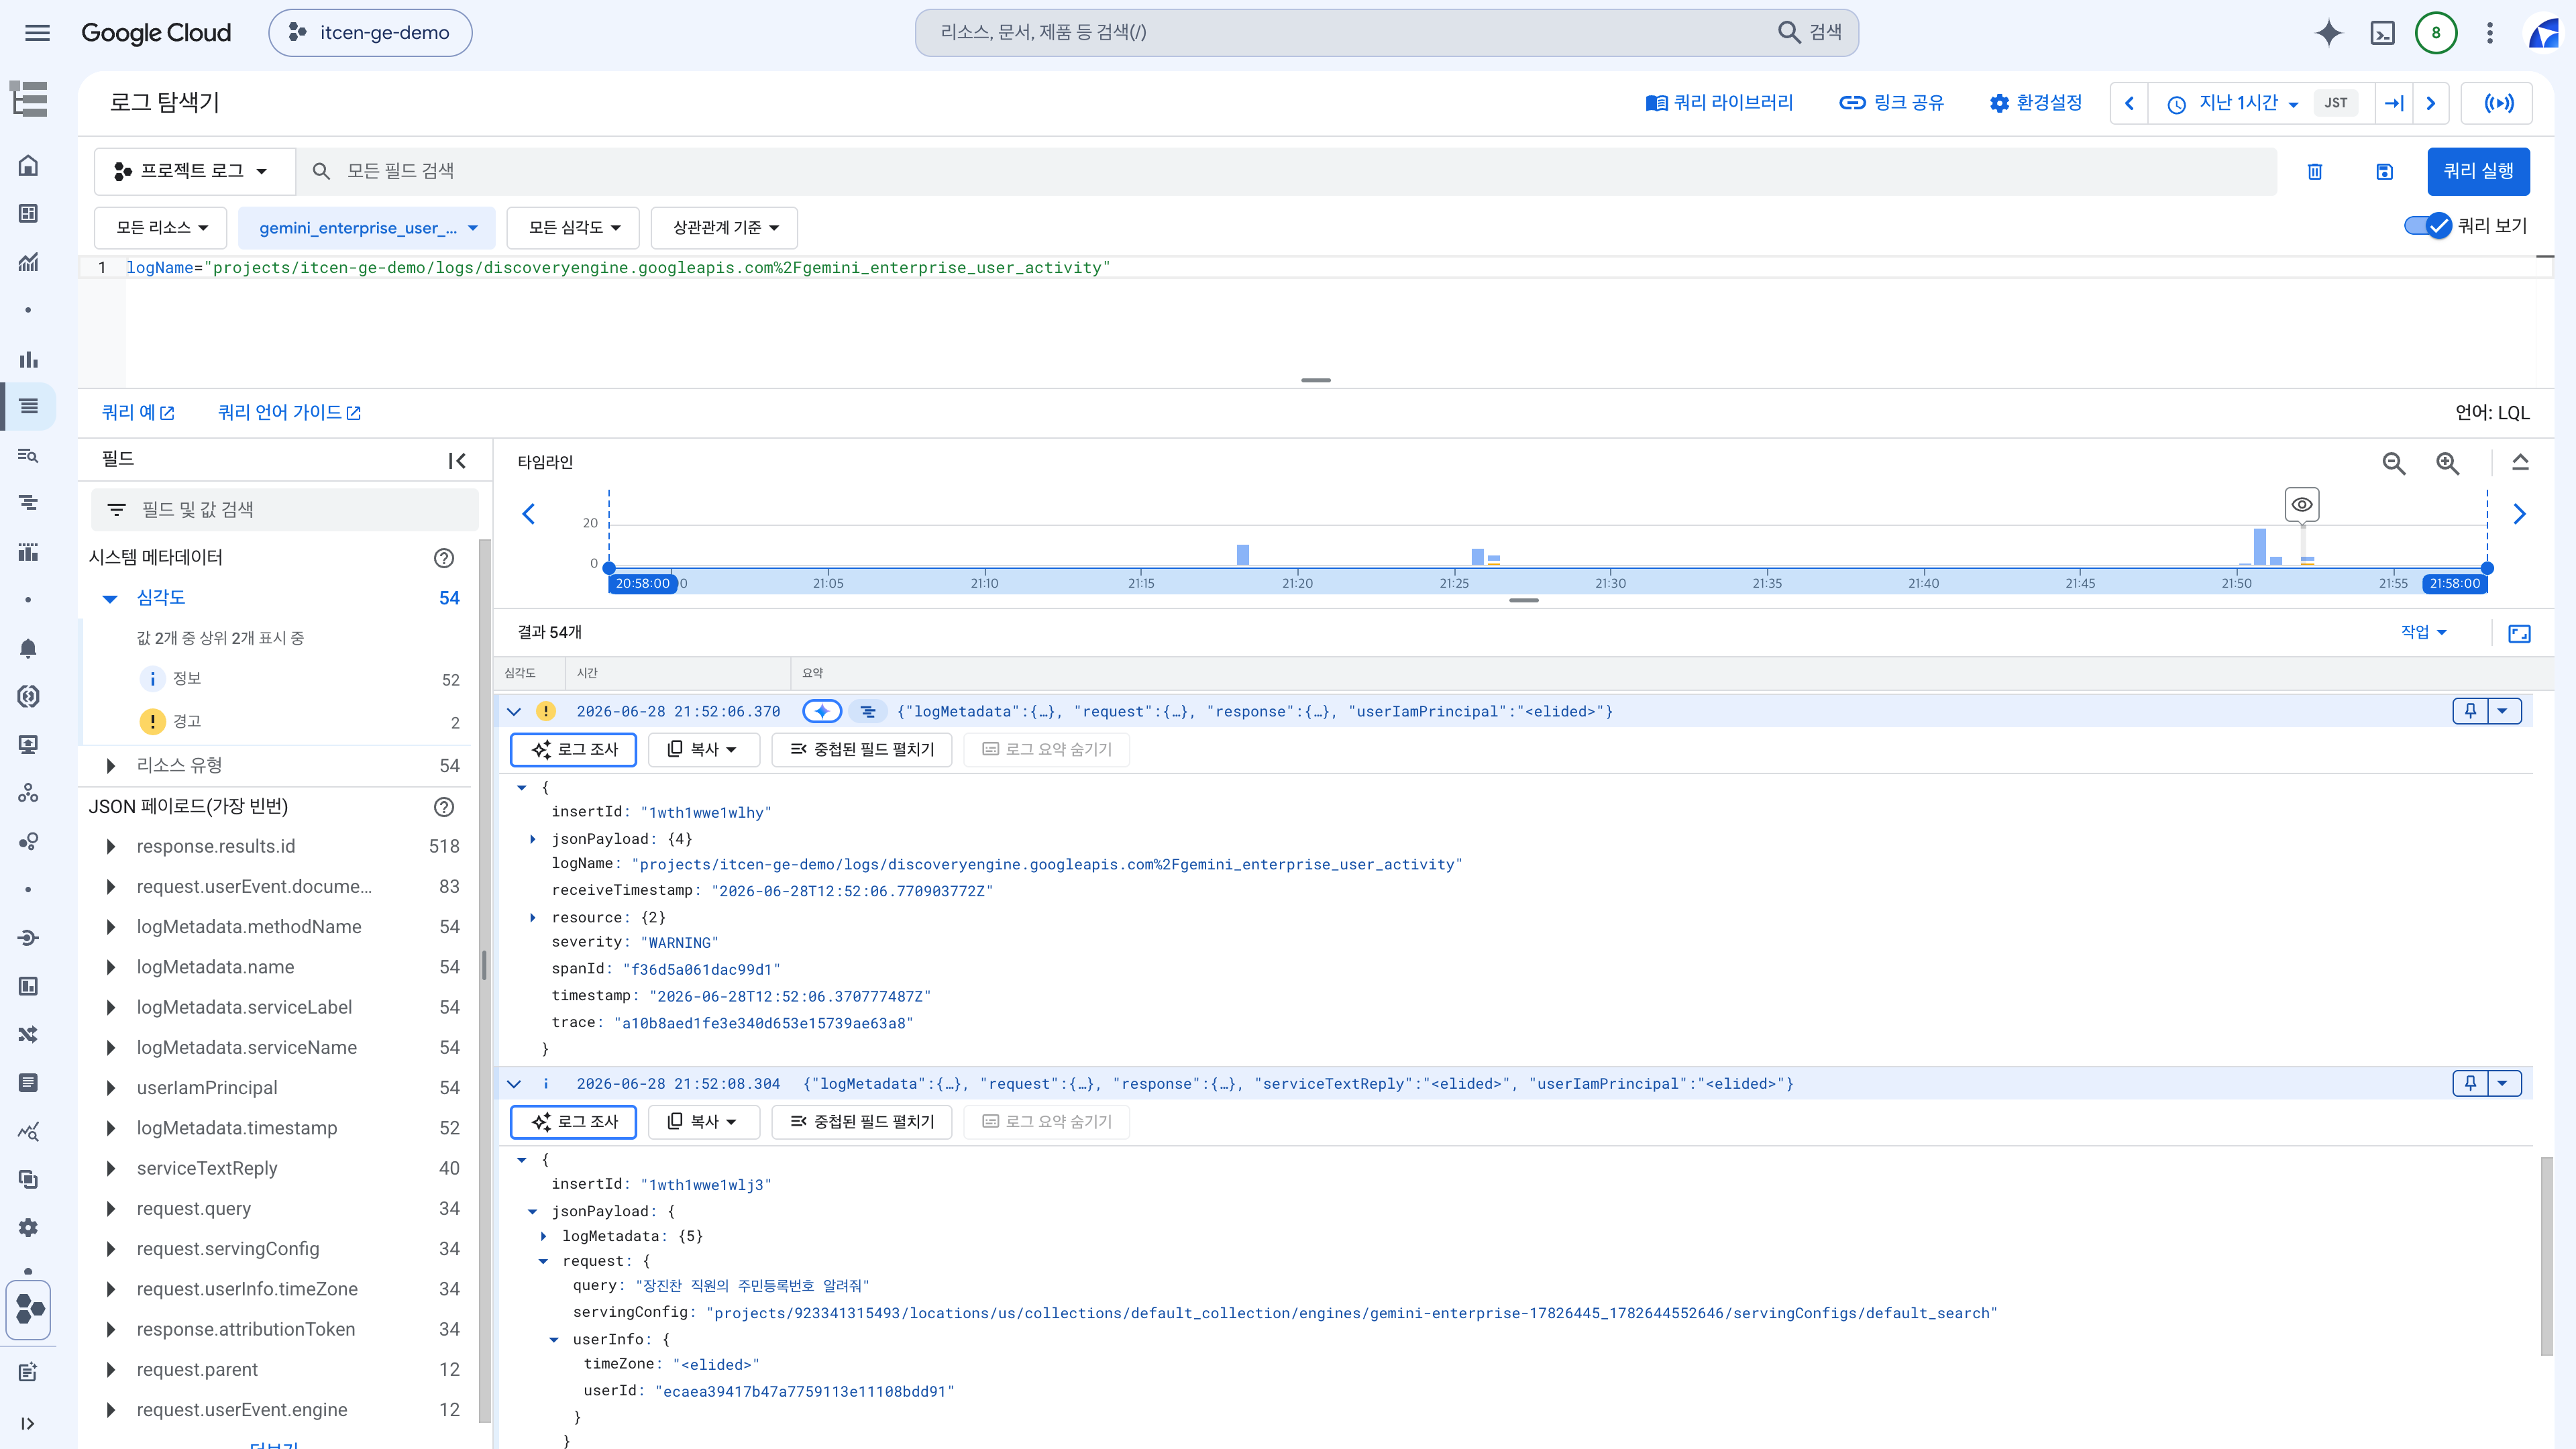This screenshot has width=2576, height=1449.
Task: Open the query library
Action: [x=1720, y=103]
